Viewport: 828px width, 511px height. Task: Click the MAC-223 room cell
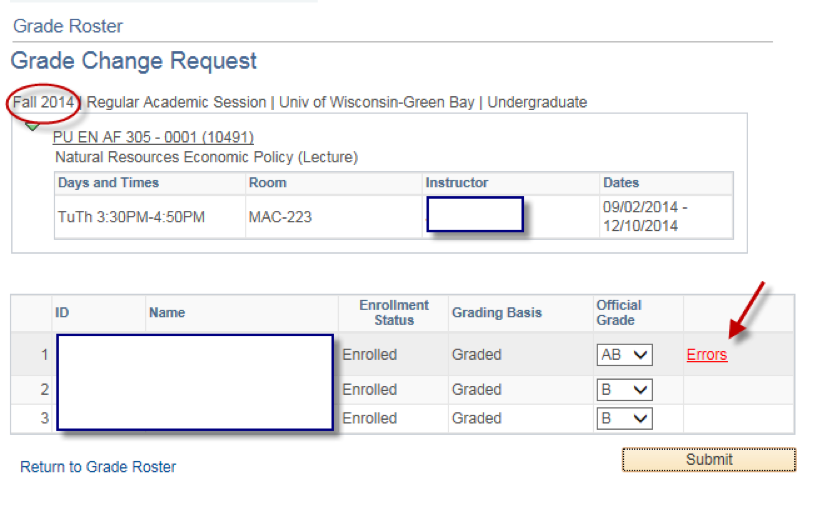click(280, 217)
